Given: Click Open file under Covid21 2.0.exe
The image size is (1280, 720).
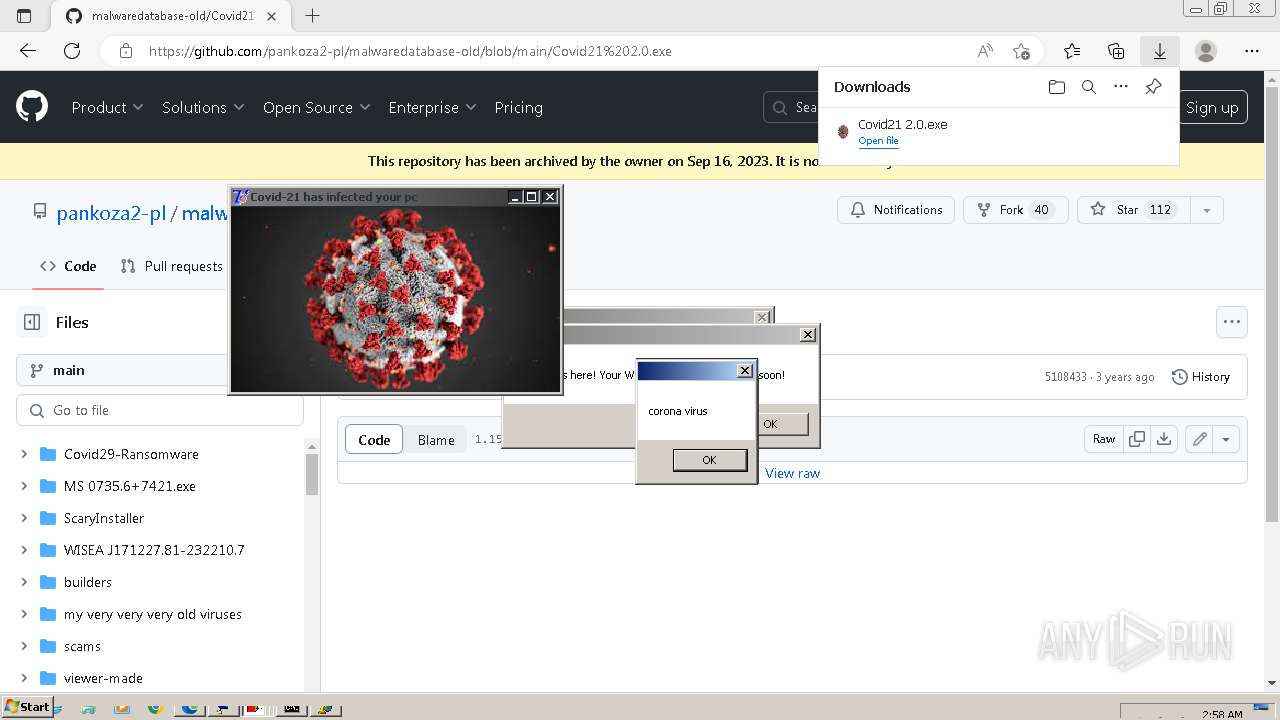Looking at the screenshot, I should (x=878, y=141).
